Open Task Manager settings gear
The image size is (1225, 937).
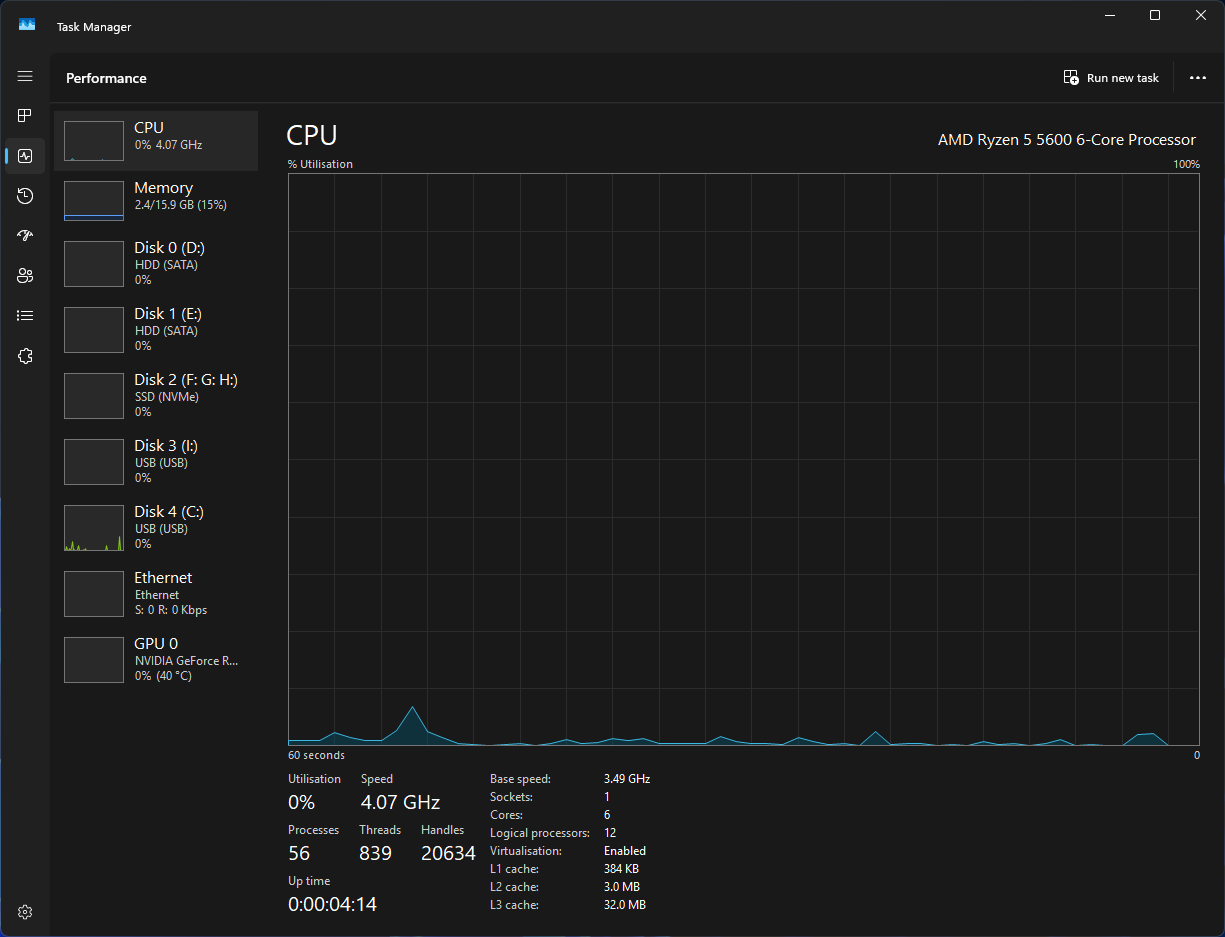24,911
